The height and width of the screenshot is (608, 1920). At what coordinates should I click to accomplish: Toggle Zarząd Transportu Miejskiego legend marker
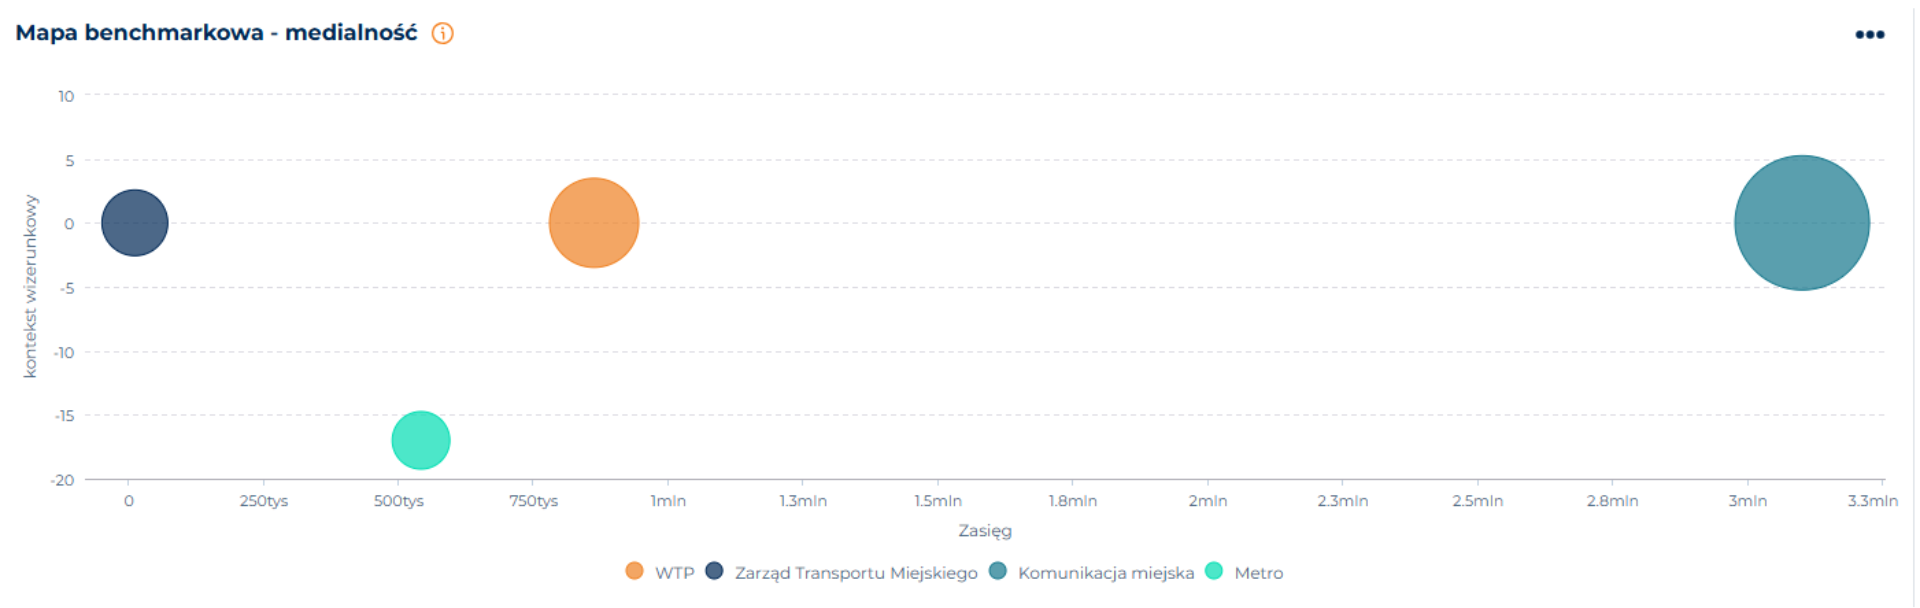[x=714, y=571]
